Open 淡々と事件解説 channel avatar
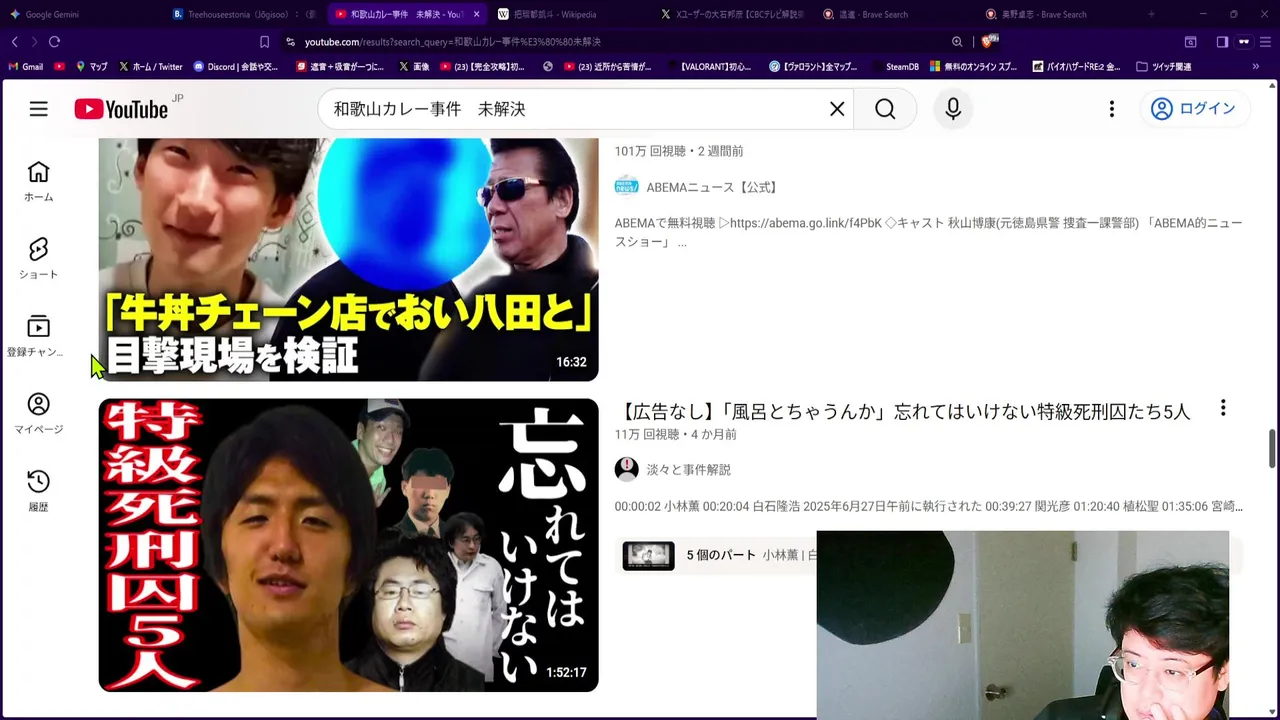 point(626,469)
